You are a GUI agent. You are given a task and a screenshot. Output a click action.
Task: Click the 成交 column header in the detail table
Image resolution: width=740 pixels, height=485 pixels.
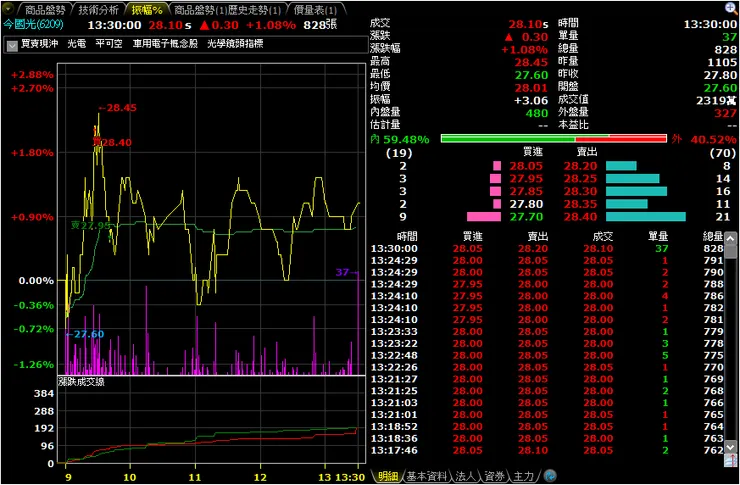tap(603, 237)
